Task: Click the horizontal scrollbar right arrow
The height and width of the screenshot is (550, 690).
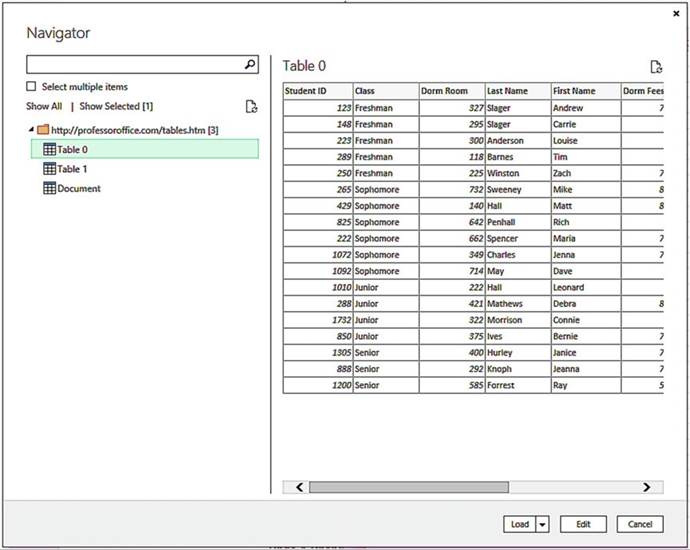Action: click(647, 487)
